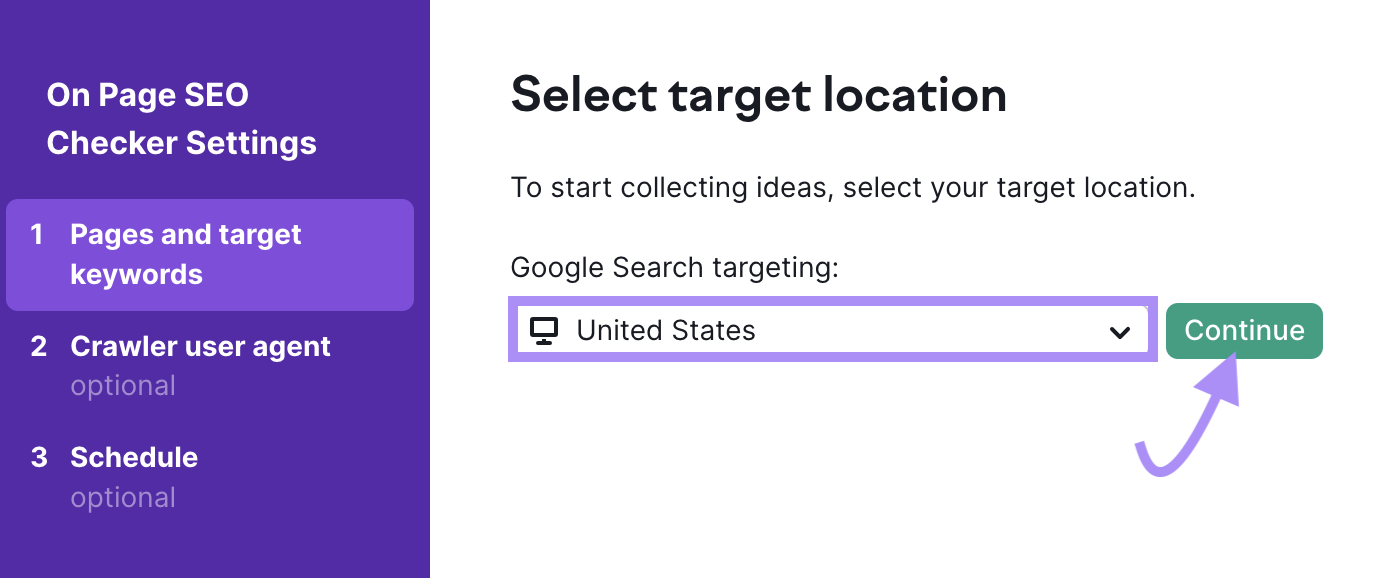This screenshot has height=578, width=1394.
Task: Click the green Continue button
Action: coord(1244,331)
